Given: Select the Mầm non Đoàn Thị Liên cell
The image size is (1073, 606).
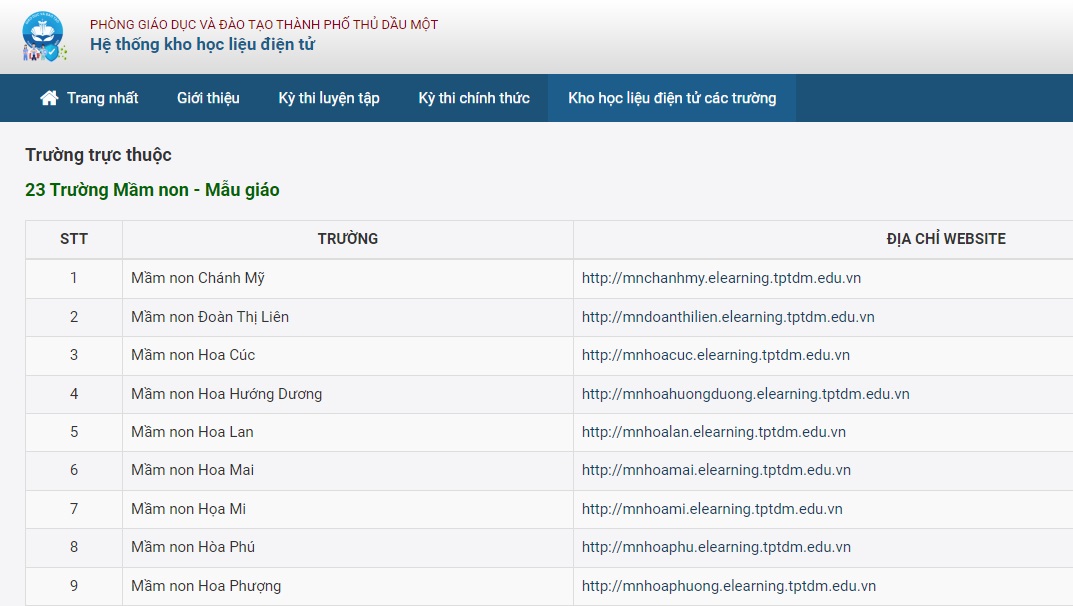Looking at the screenshot, I should point(348,317).
